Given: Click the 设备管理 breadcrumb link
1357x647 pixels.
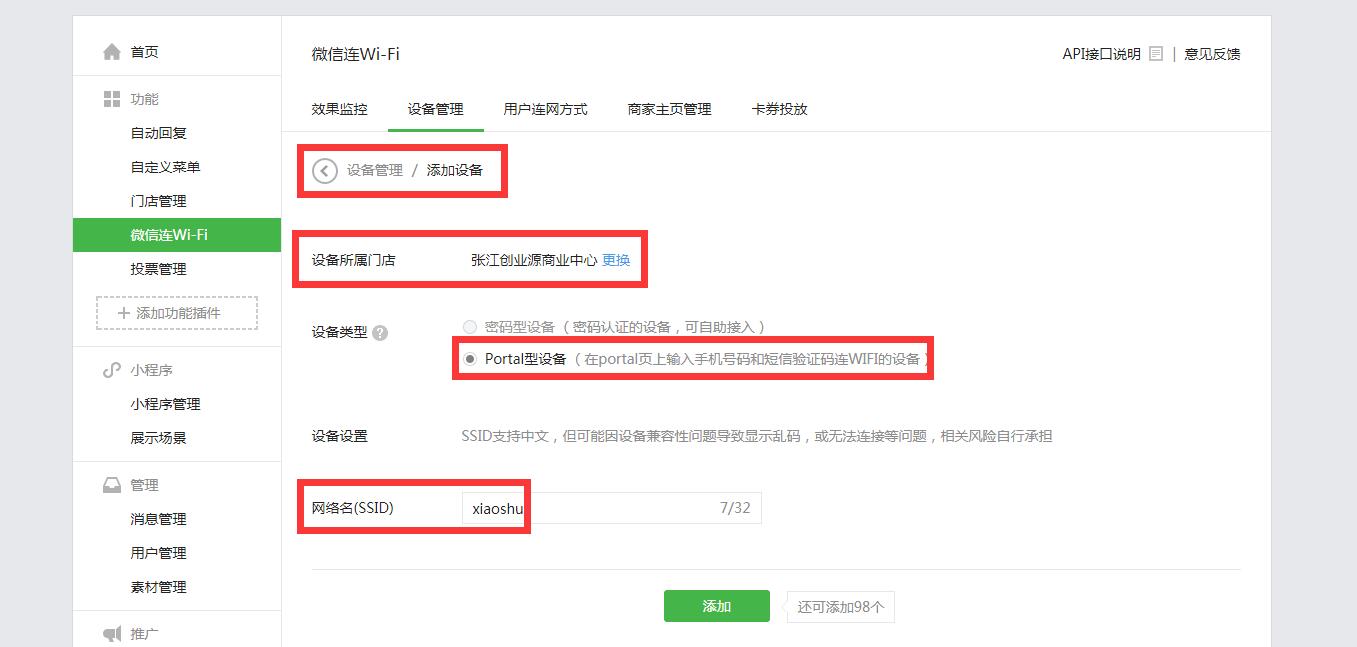Looking at the screenshot, I should tap(375, 170).
